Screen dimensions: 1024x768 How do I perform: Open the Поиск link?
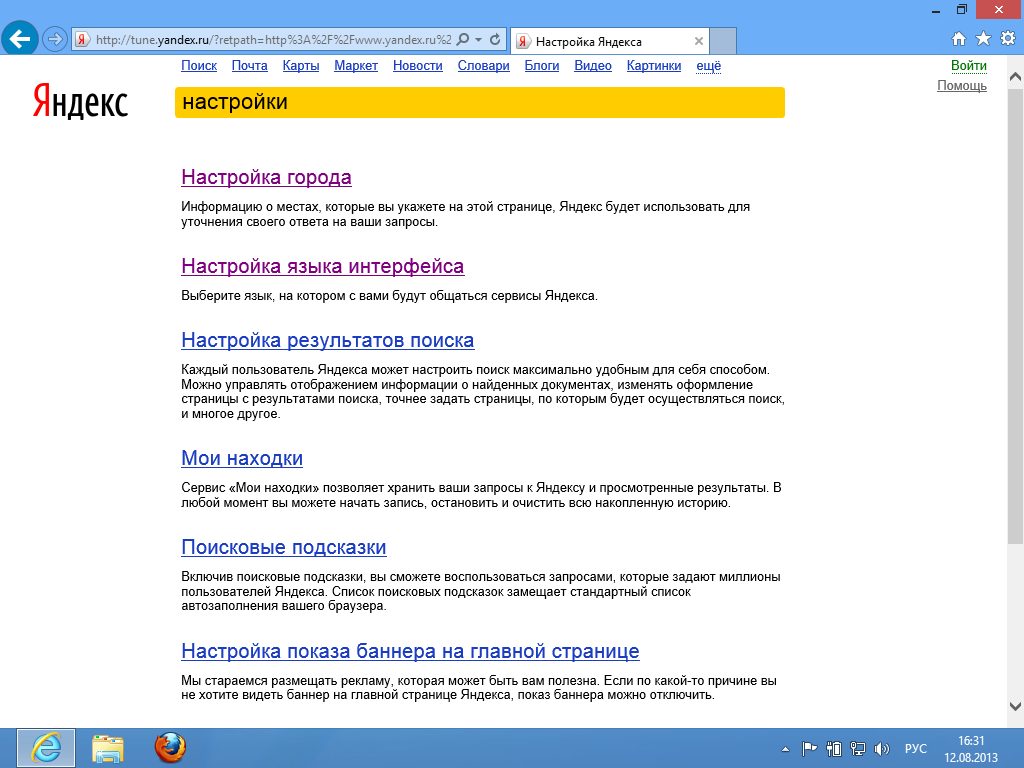[x=199, y=65]
